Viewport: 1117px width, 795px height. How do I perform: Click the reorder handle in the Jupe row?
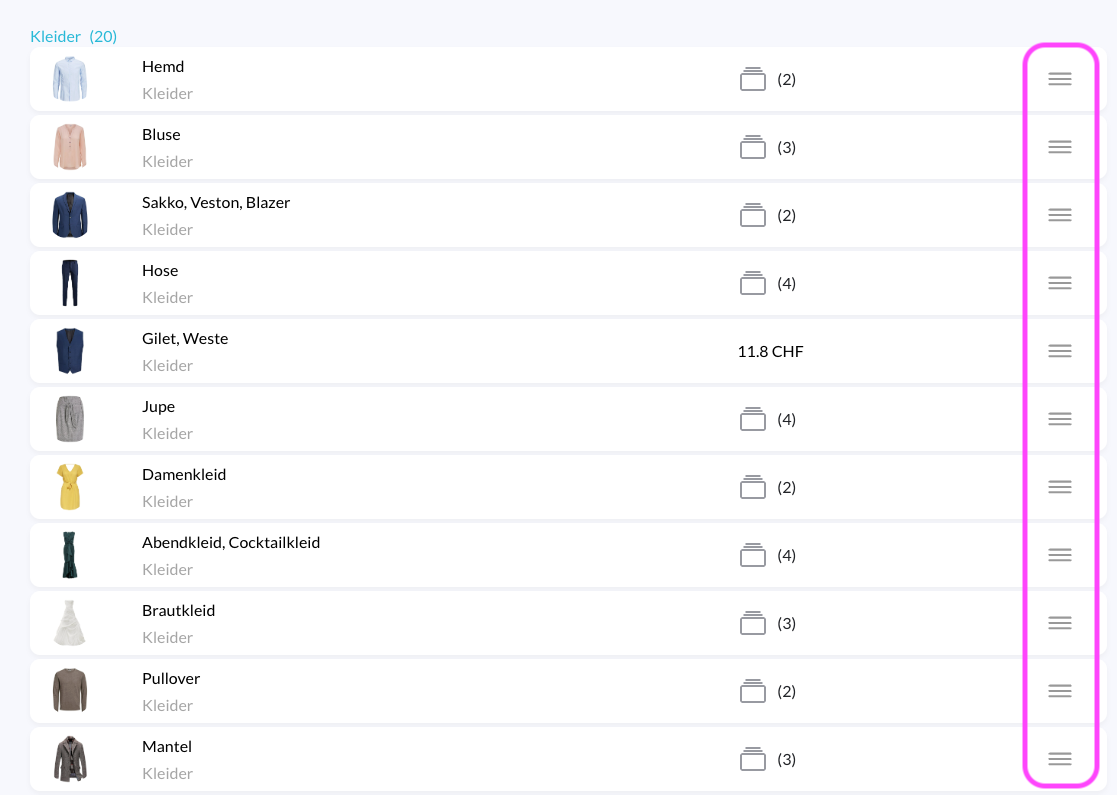coord(1059,419)
